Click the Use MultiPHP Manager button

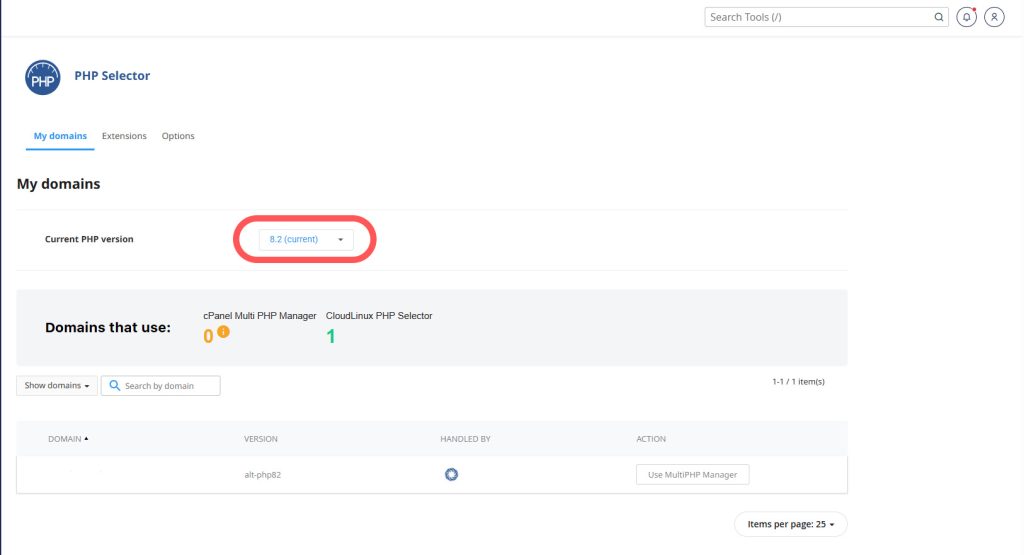(x=692, y=475)
